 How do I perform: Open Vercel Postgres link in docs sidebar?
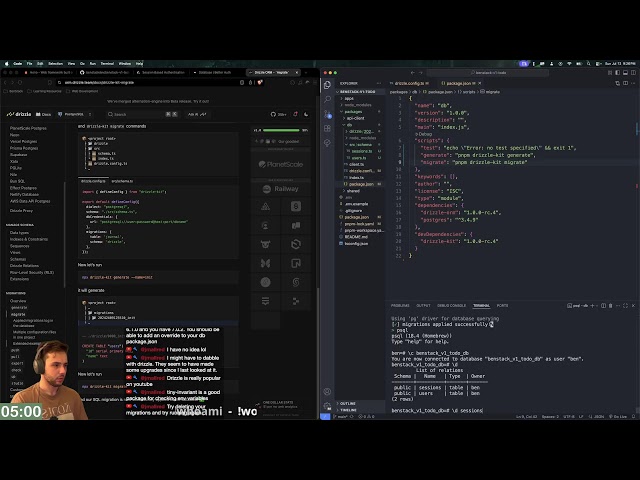(23, 141)
